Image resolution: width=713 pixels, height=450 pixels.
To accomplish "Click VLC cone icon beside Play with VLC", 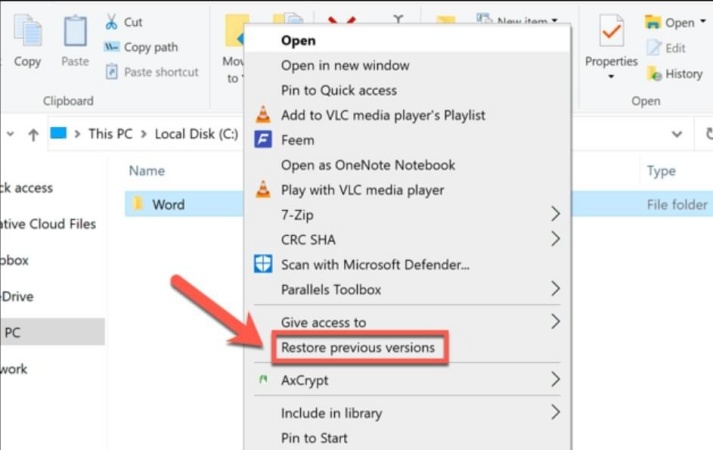I will pyautogui.click(x=263, y=190).
